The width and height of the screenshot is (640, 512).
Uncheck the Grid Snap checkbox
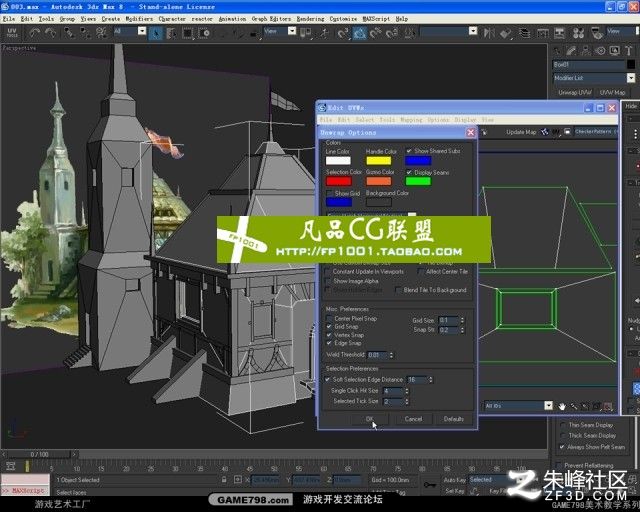[329, 327]
